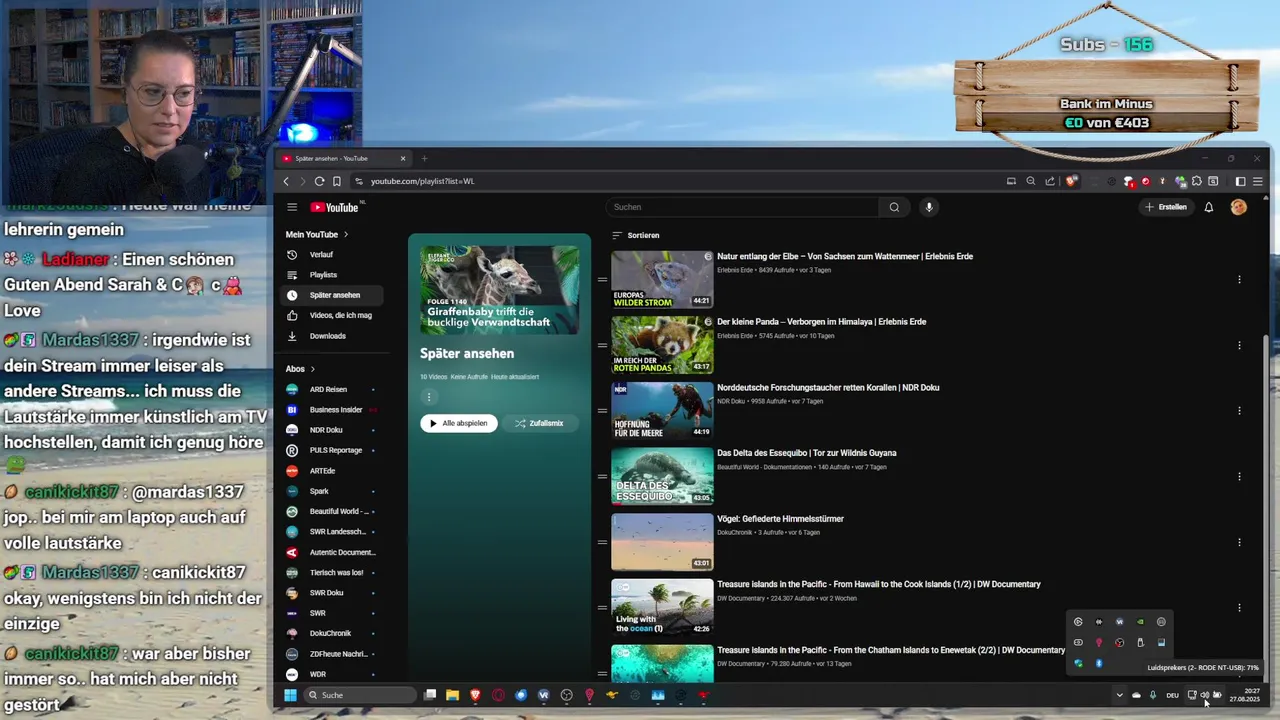The image size is (1280, 720).
Task: Open Downloads in the sidebar
Action: (x=330, y=336)
